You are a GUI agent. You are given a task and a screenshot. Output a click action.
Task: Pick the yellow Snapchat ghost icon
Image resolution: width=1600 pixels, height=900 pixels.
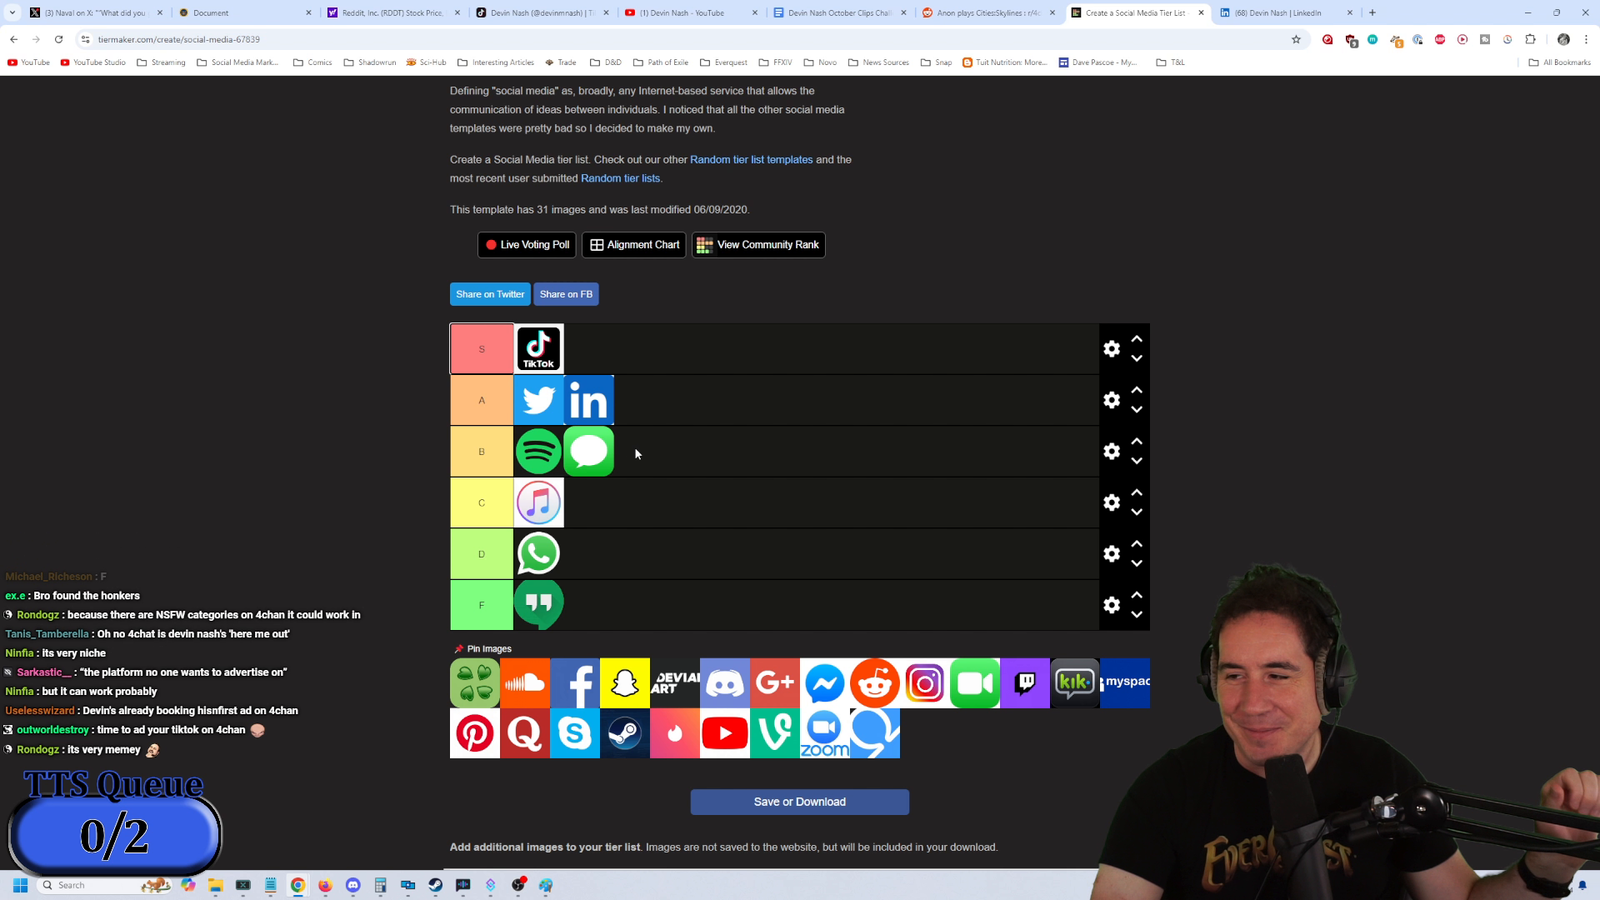pyautogui.click(x=625, y=683)
